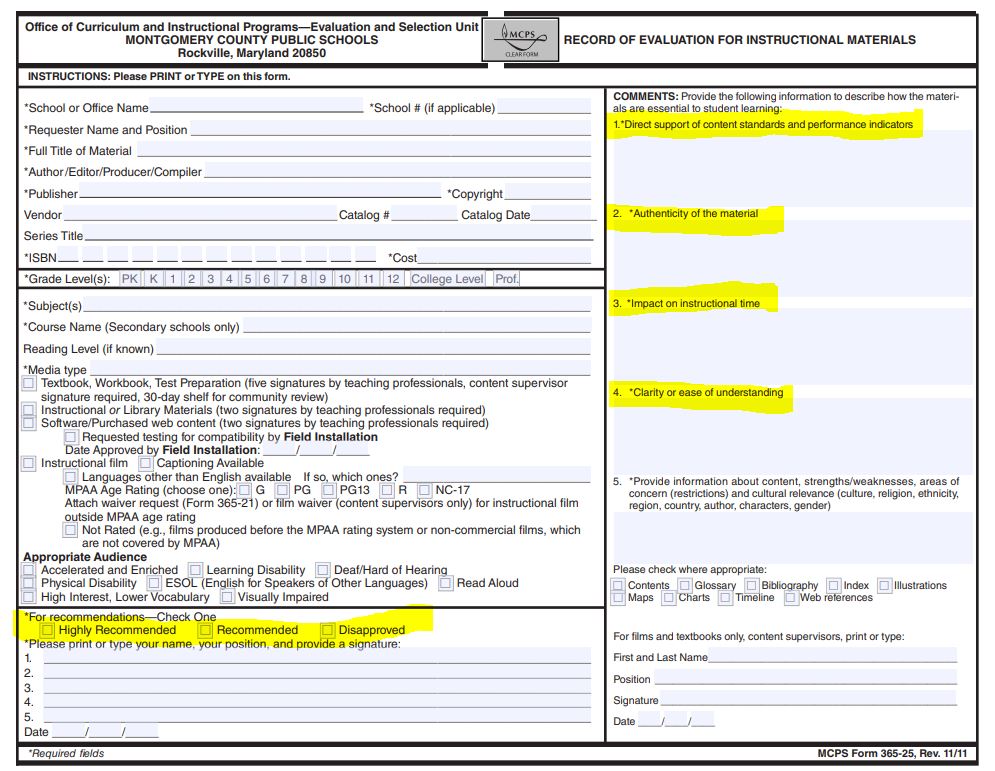Screen dimensions: 995x771
Task: Check the Highly Recommended box
Action: 47,630
